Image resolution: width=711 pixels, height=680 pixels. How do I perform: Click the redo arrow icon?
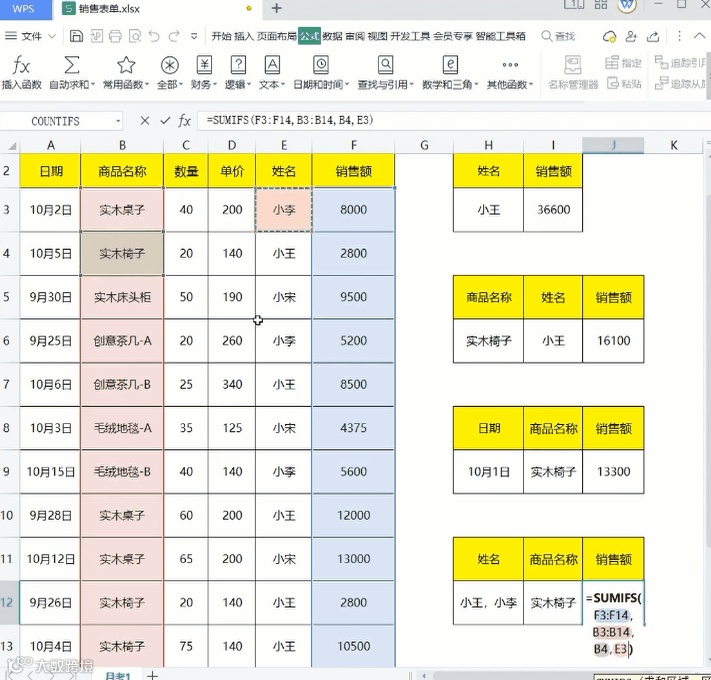point(174,36)
